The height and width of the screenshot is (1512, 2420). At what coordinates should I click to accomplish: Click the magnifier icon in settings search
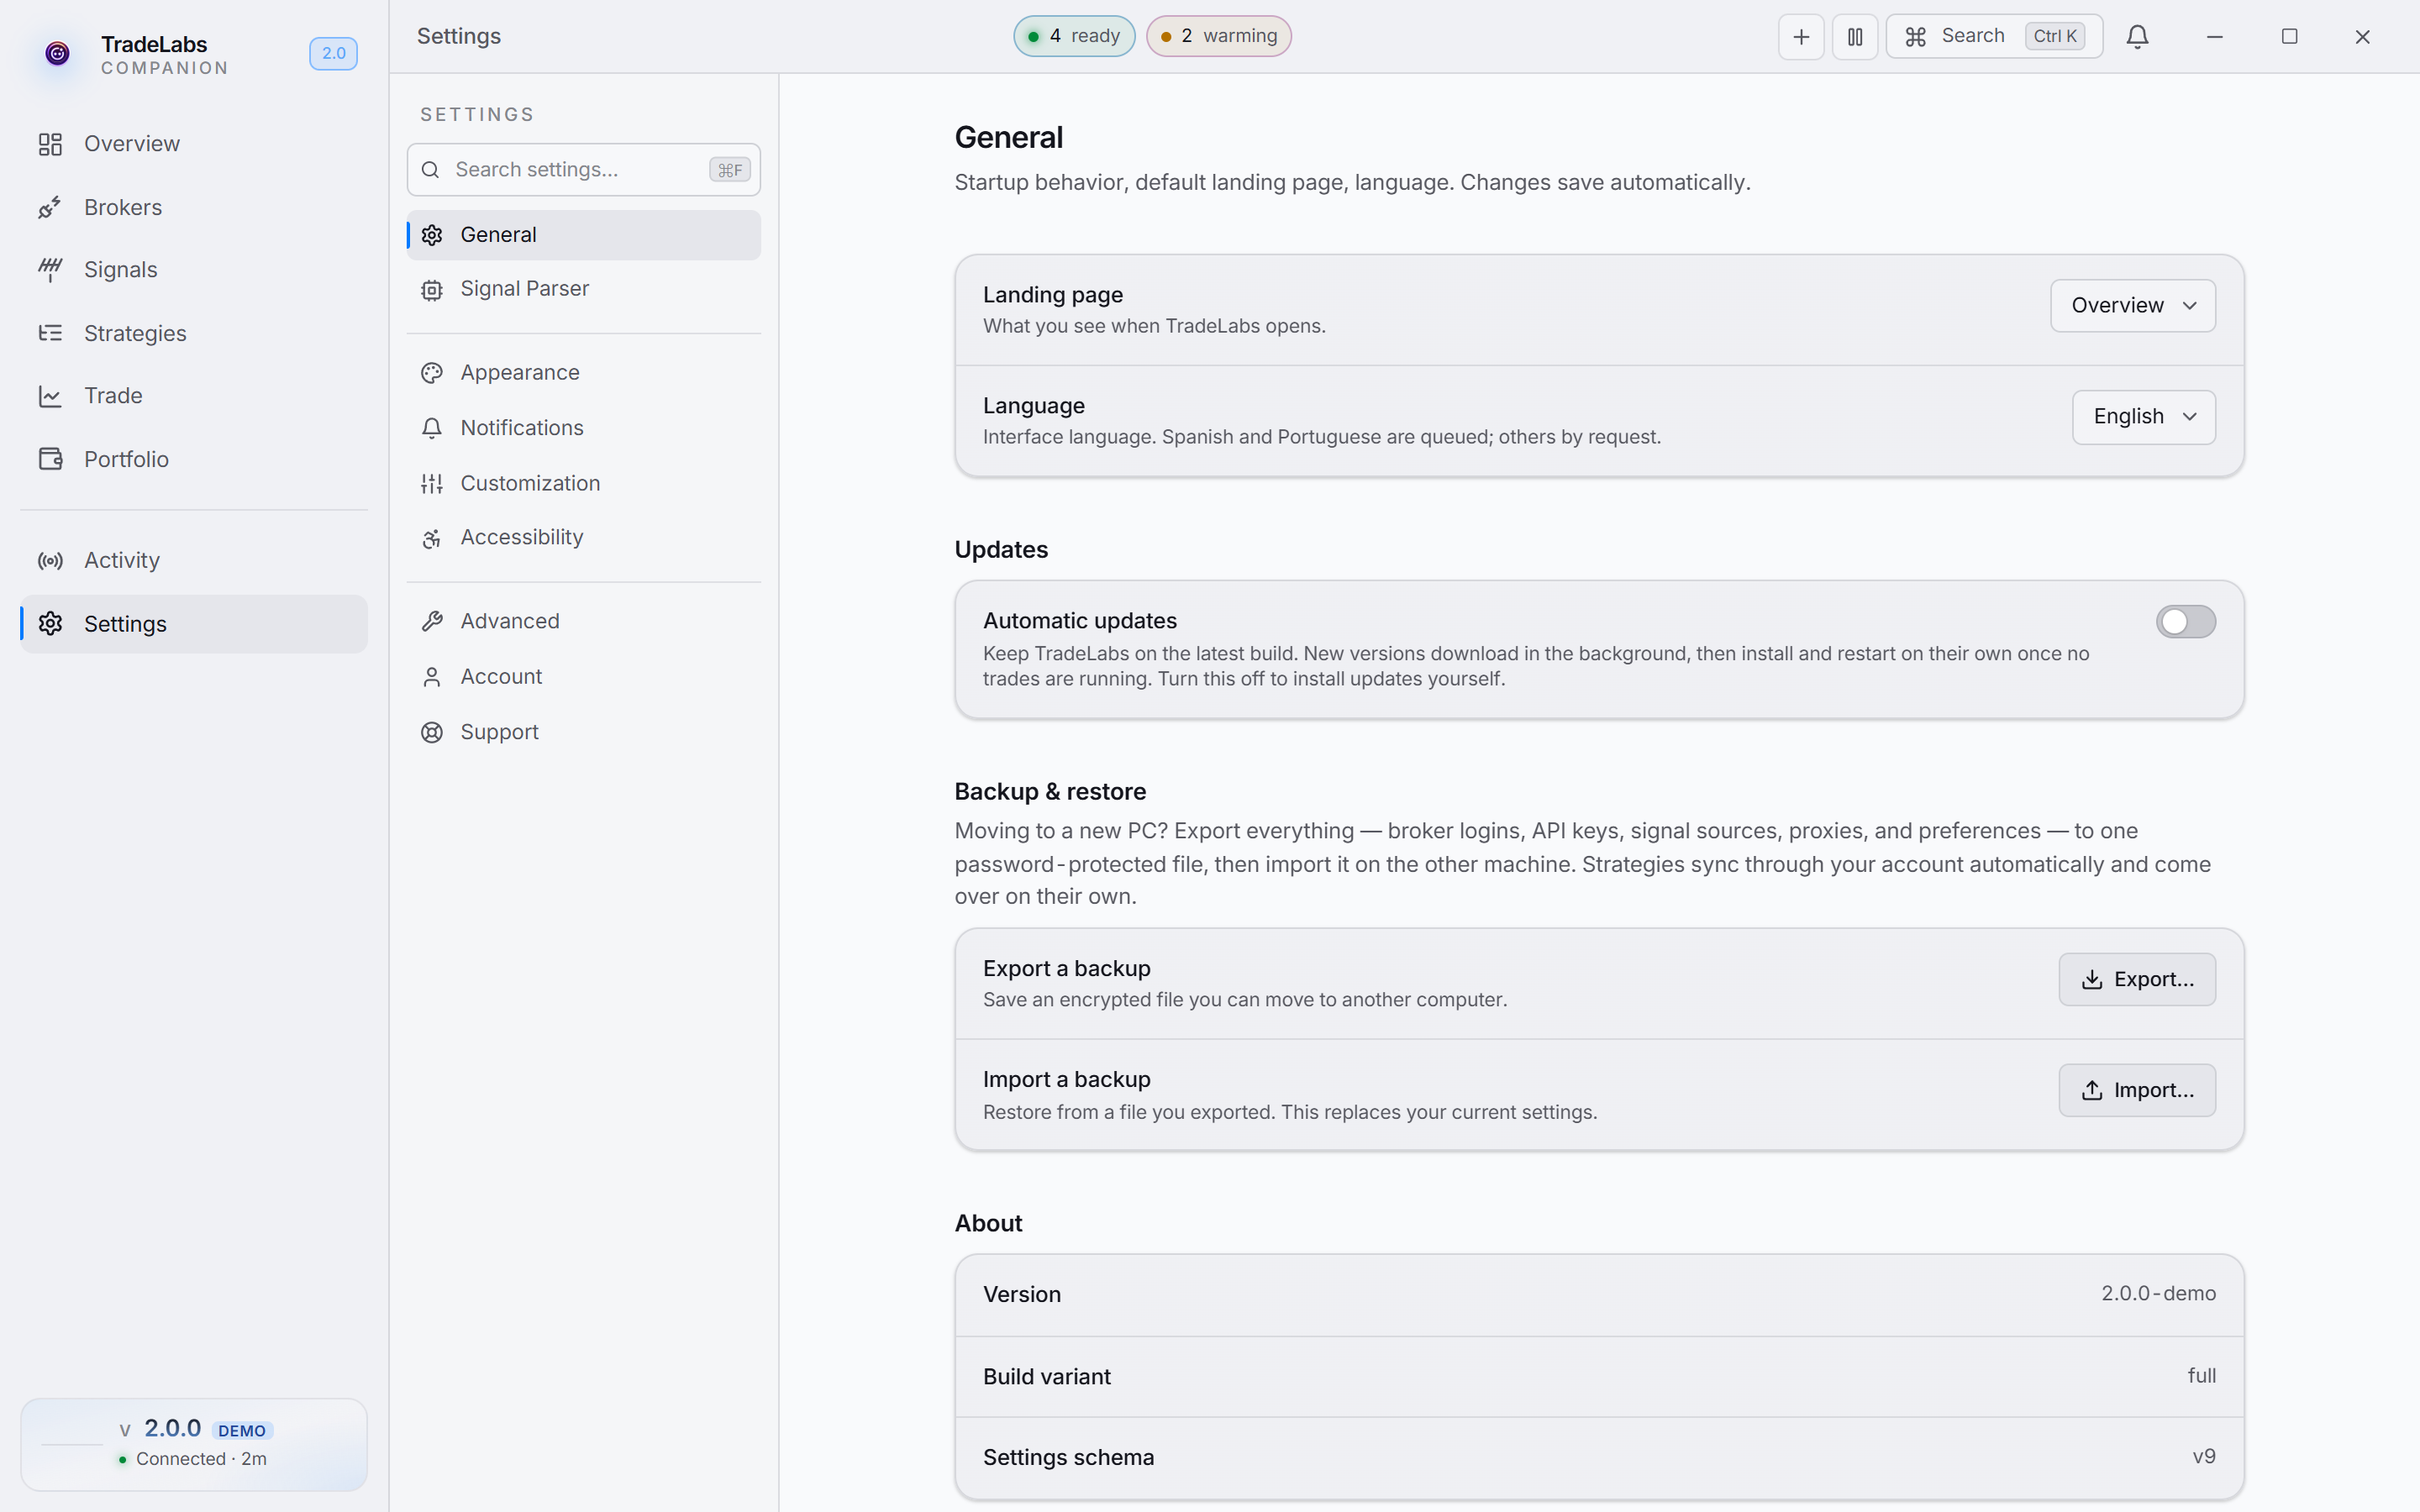pyautogui.click(x=430, y=170)
